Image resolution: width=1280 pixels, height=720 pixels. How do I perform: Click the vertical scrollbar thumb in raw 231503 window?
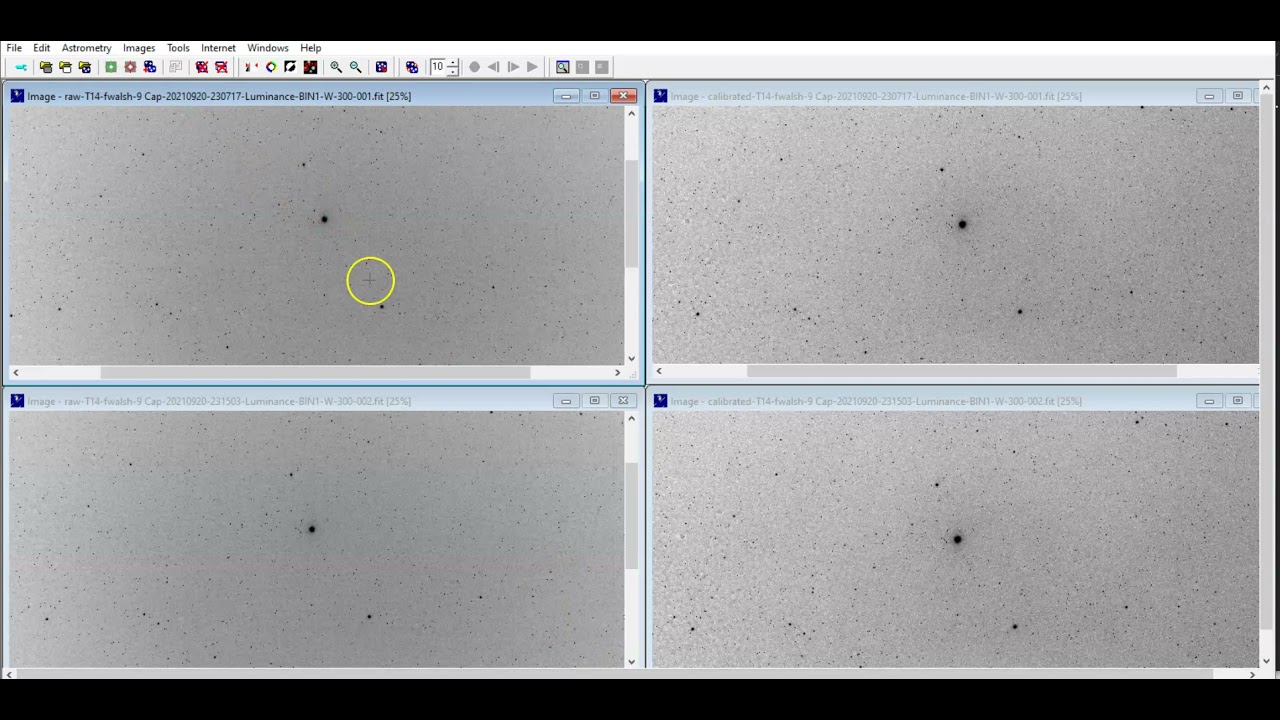631,517
